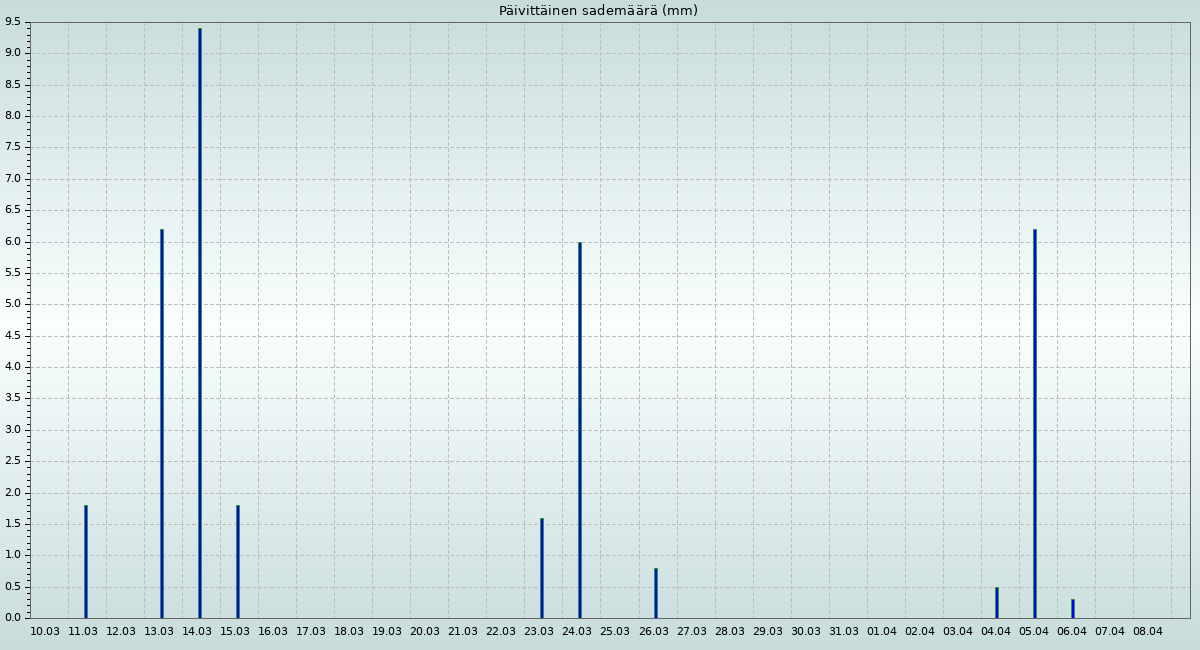This screenshot has height=650, width=1200.
Task: Click the rainfall bar for 05.04
Action: pyautogui.click(x=1035, y=423)
